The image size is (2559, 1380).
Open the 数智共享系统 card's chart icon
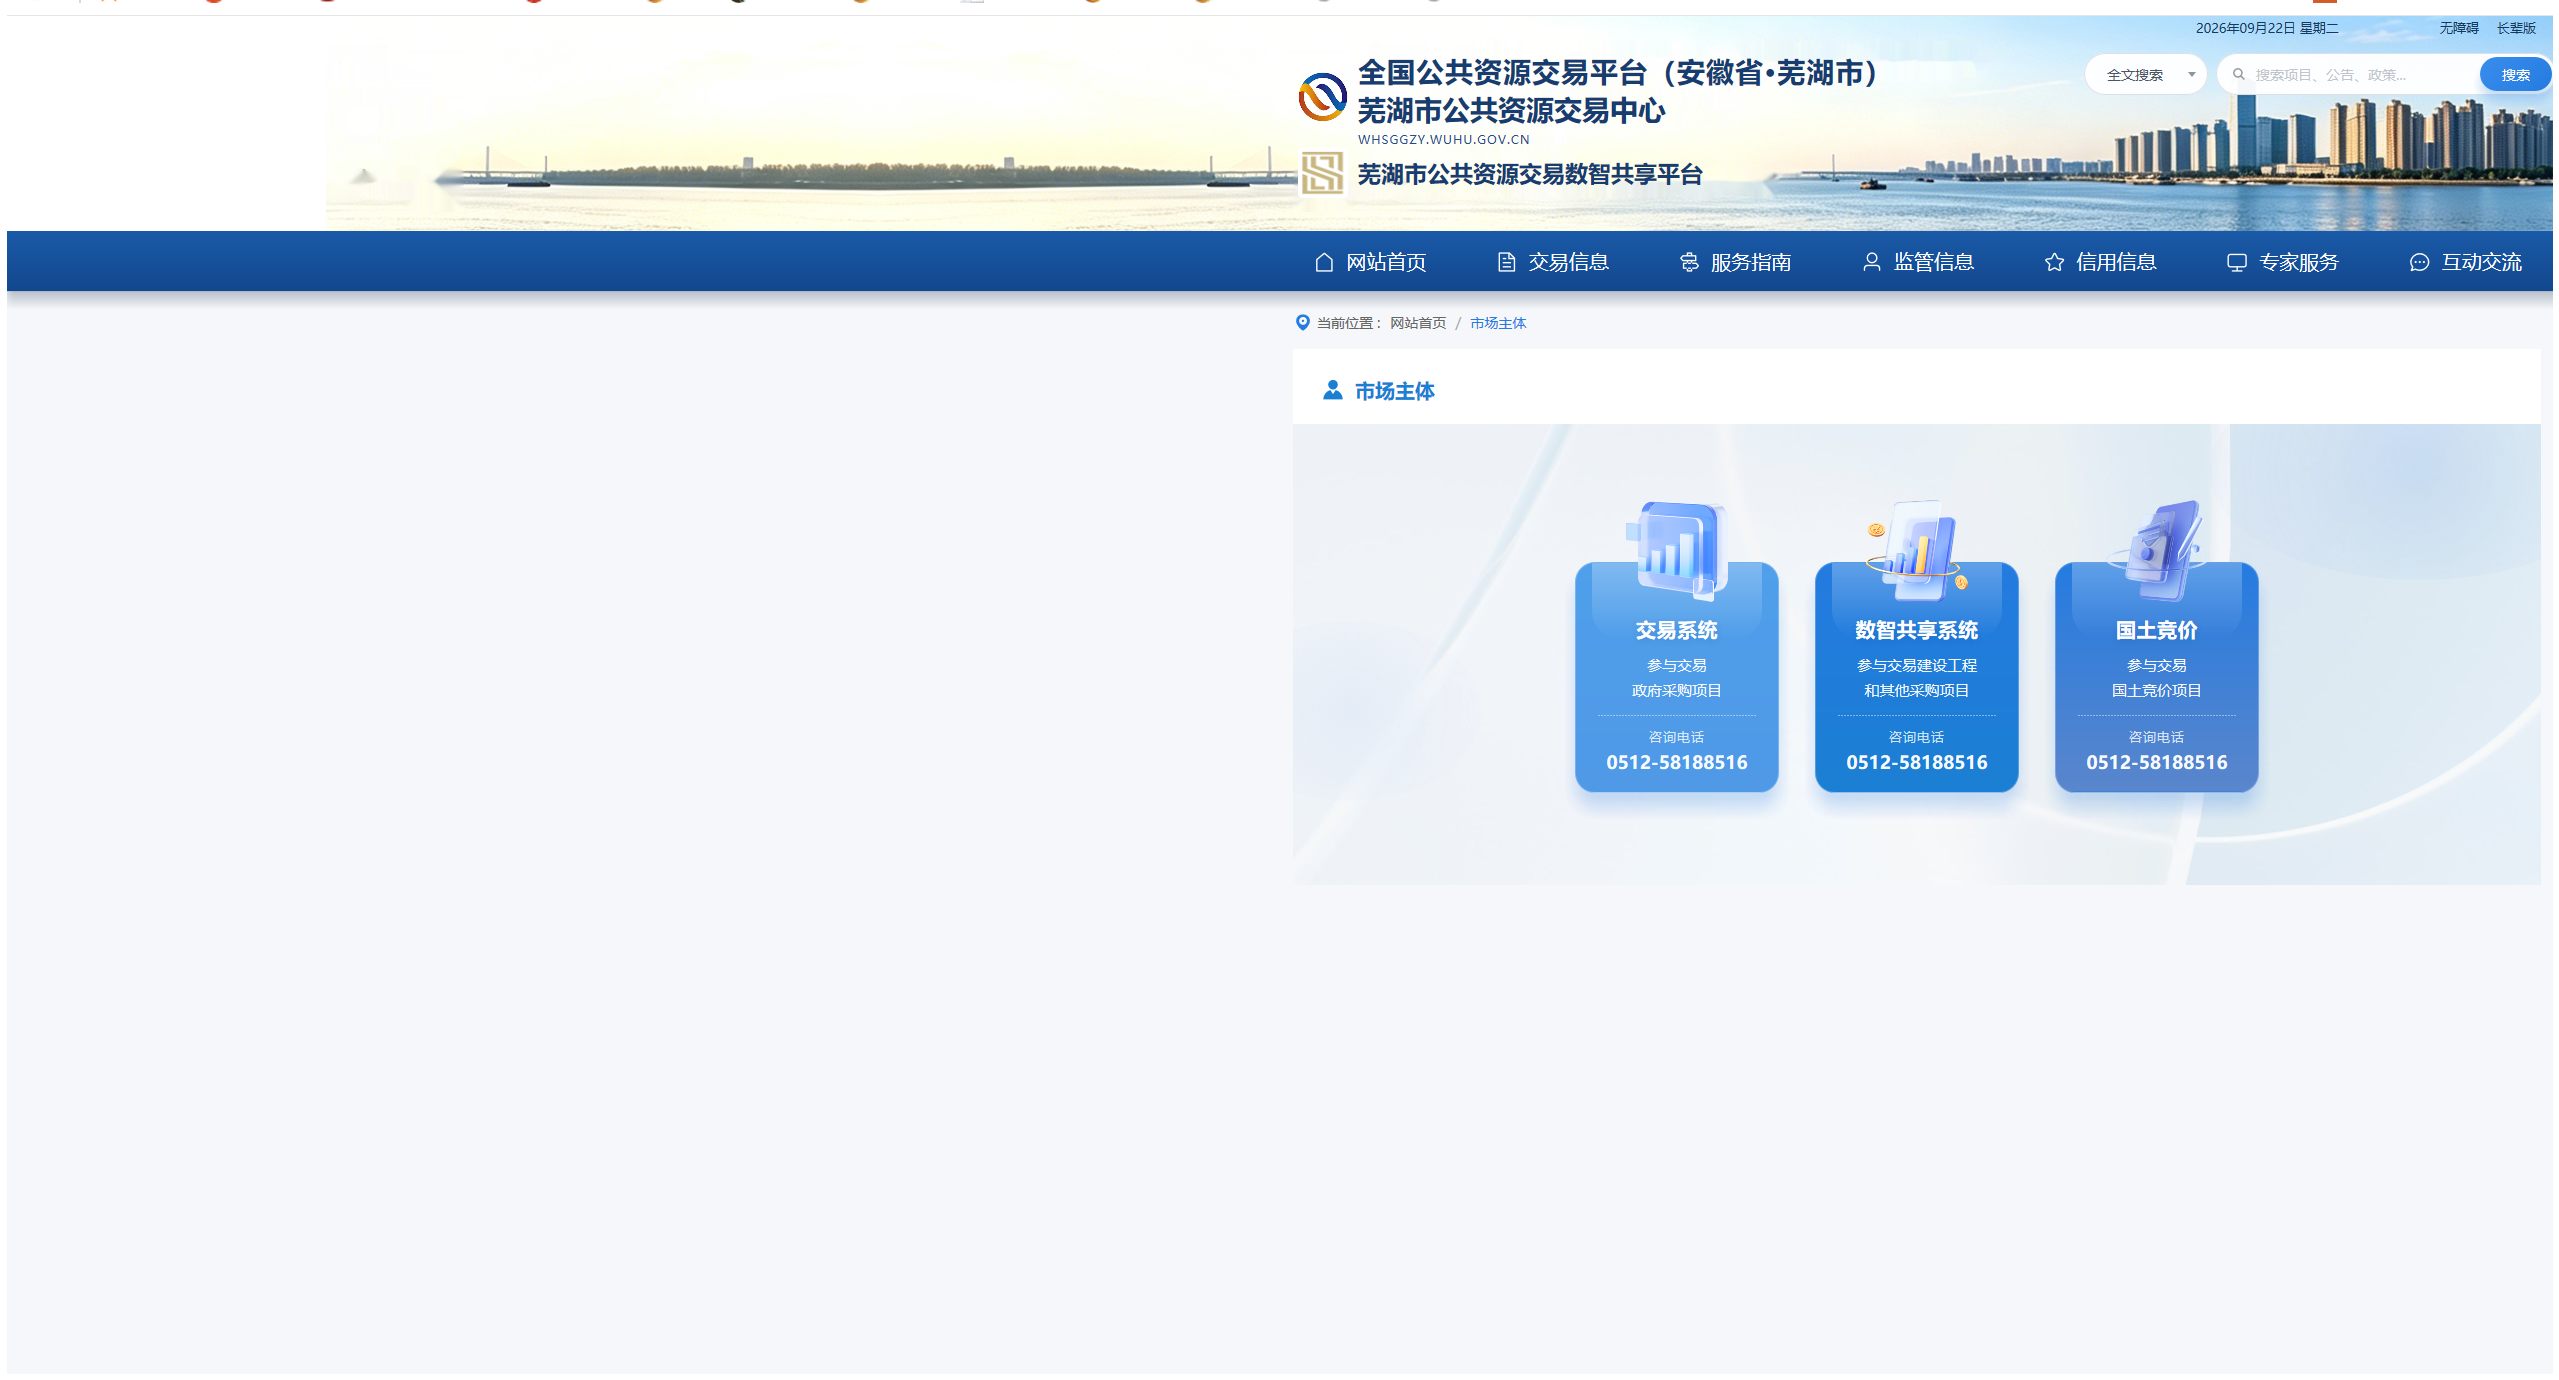[1916, 550]
